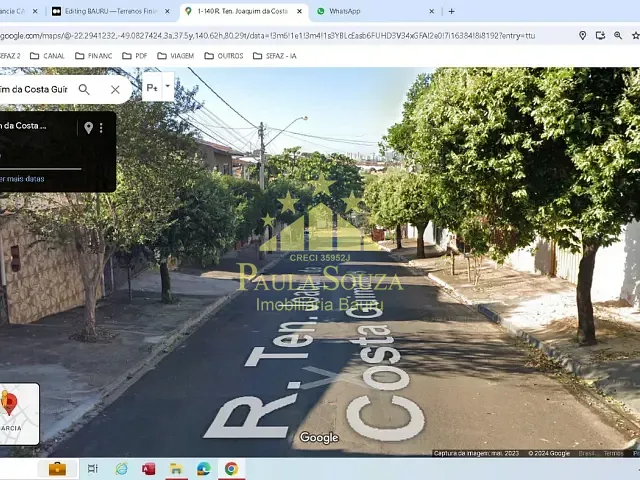The image size is (640, 480).
Task: Click the search magnifier icon in Maps
Action: (x=84, y=89)
